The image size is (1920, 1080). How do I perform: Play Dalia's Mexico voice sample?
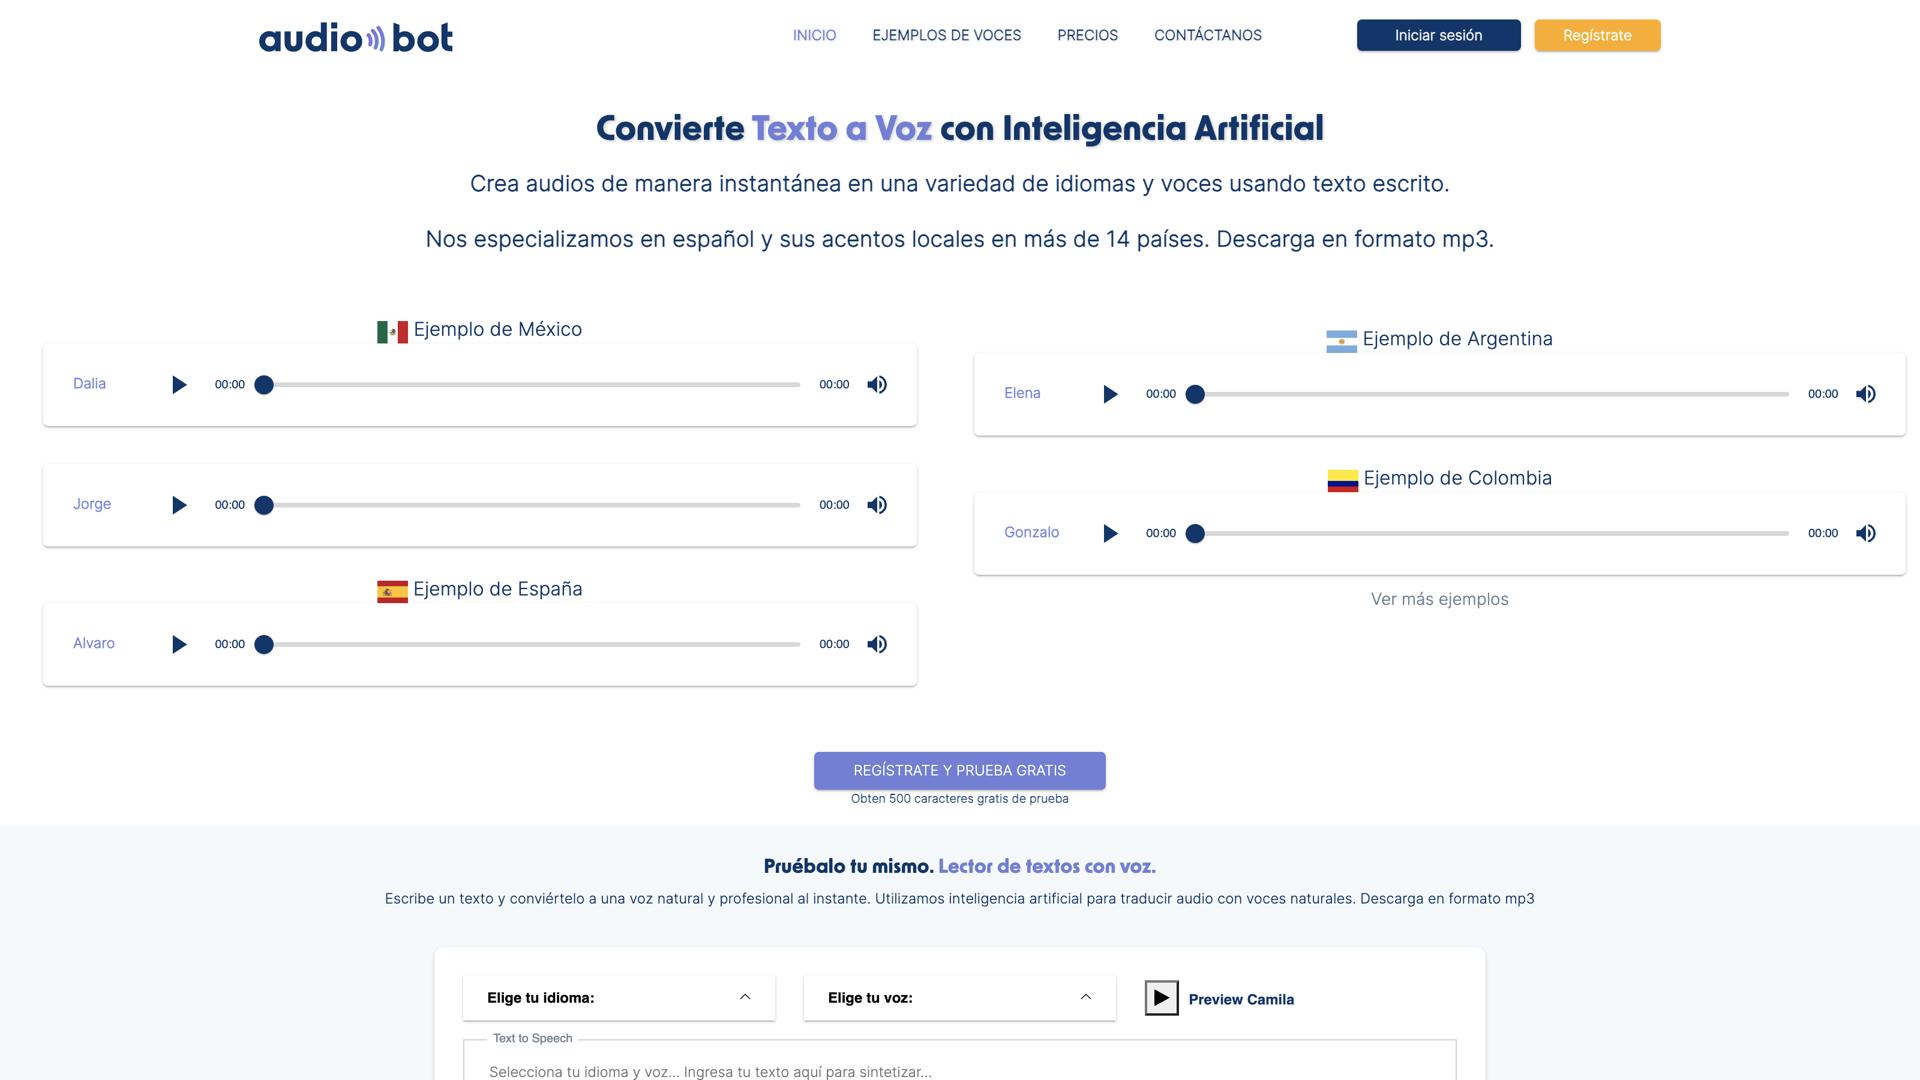[x=179, y=384]
